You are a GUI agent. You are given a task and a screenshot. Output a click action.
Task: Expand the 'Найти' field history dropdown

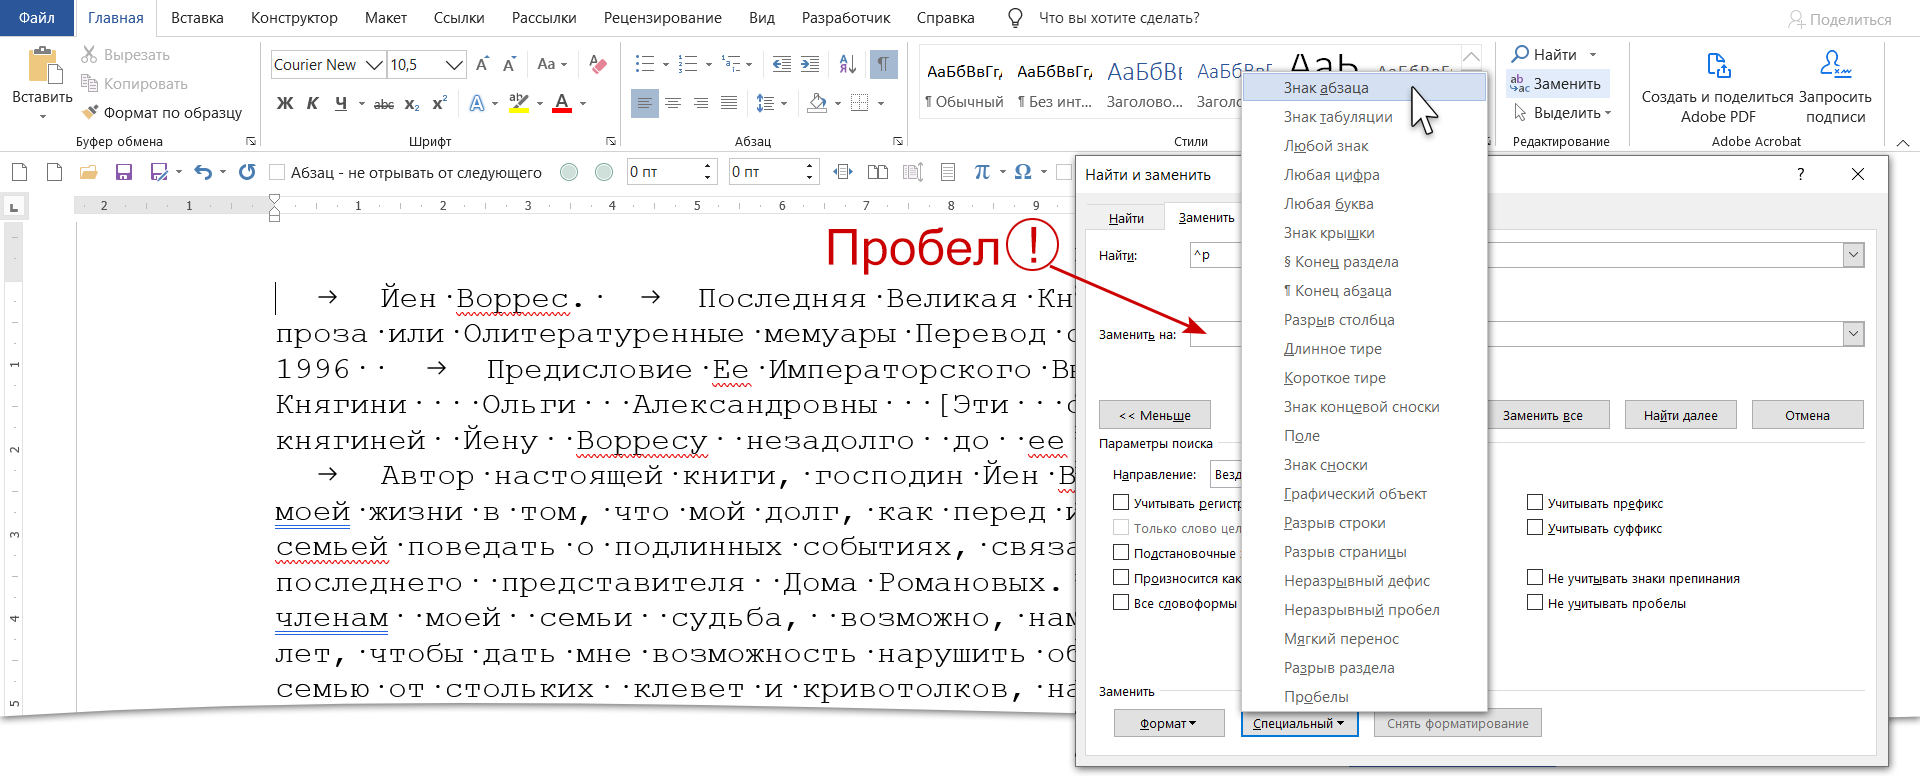pos(1853,255)
